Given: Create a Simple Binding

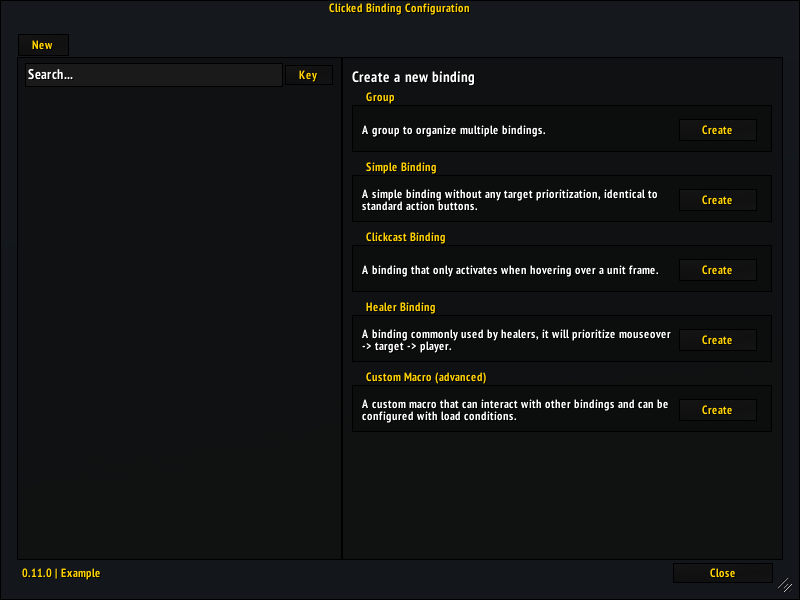Looking at the screenshot, I should (717, 200).
